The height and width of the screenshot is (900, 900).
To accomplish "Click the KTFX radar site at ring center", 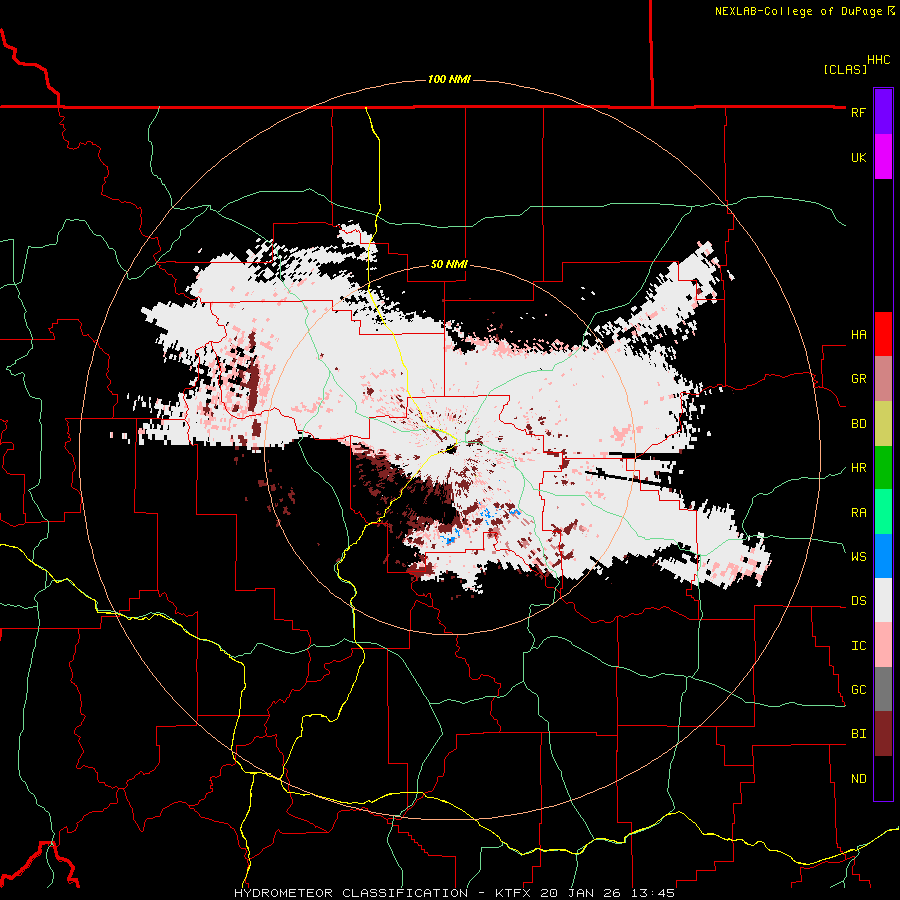I will point(450,449).
